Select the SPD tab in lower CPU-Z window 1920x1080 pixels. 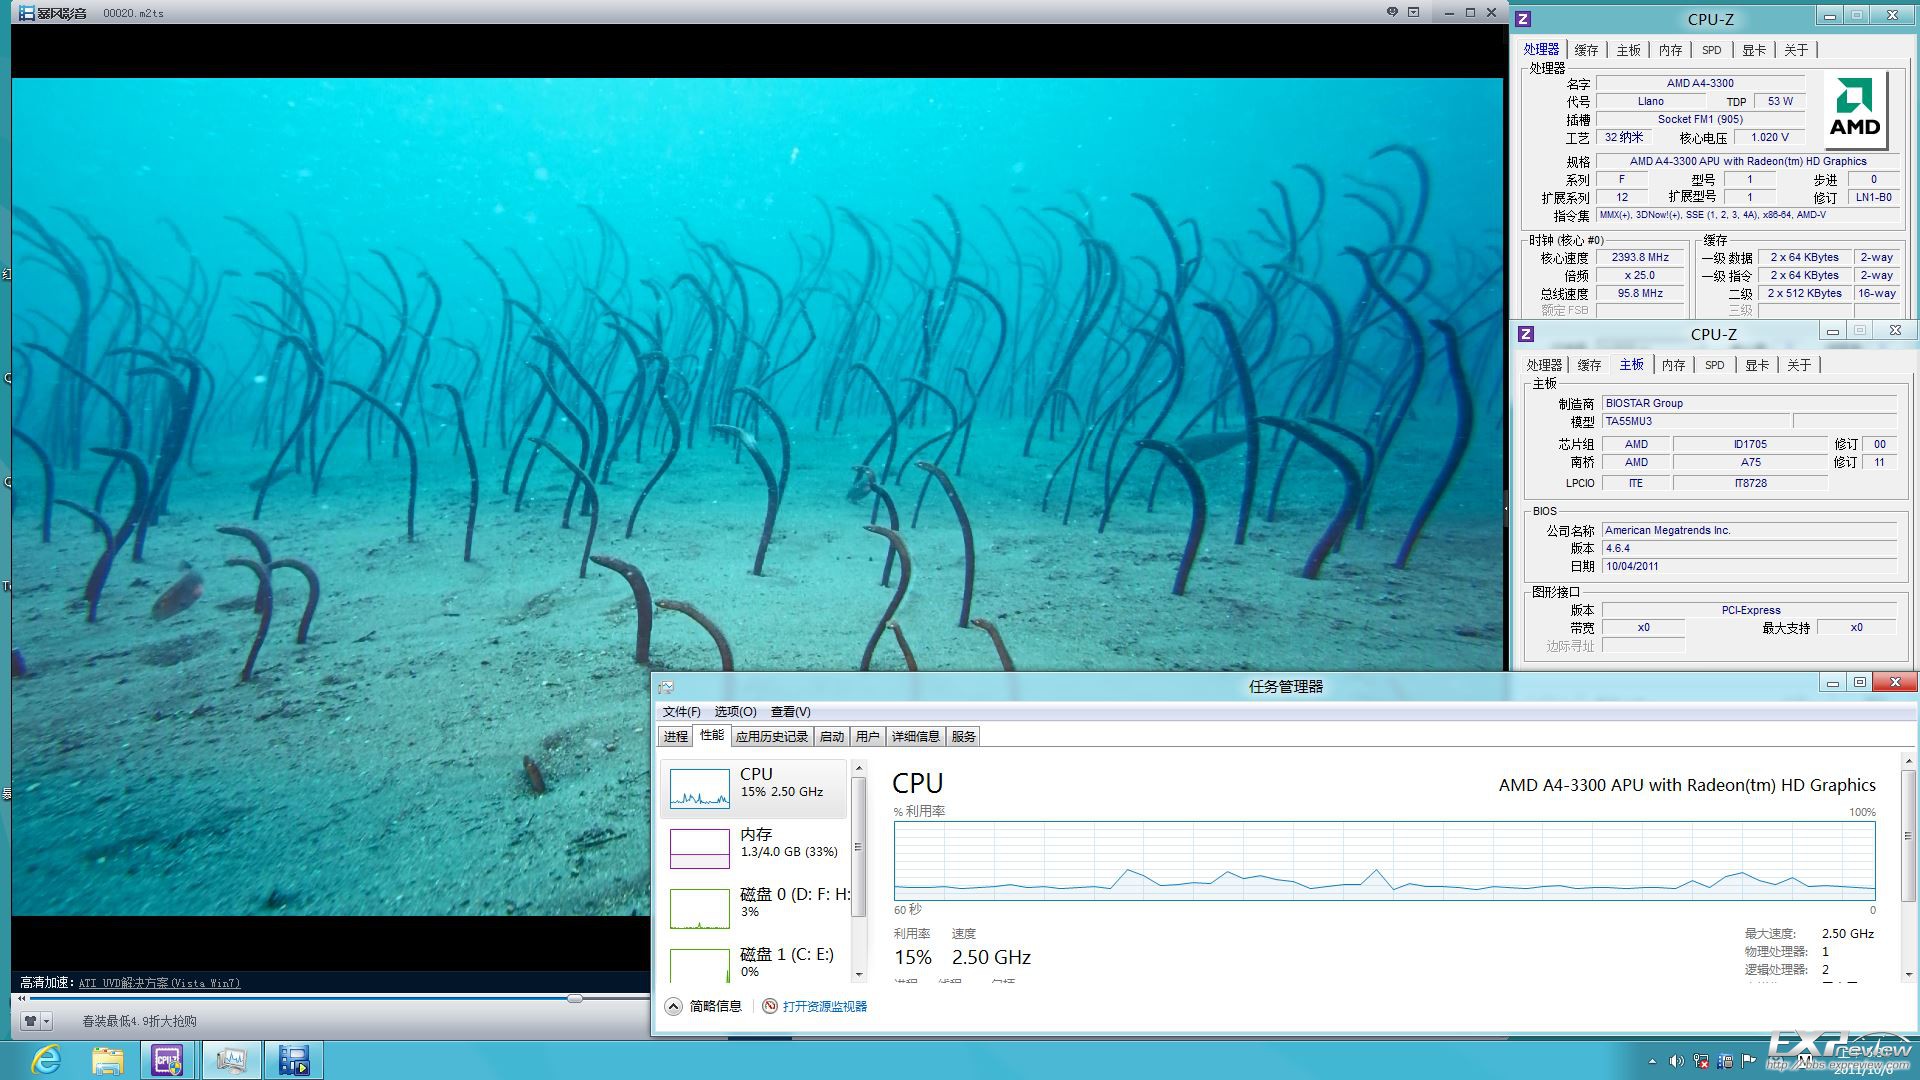click(1715, 365)
